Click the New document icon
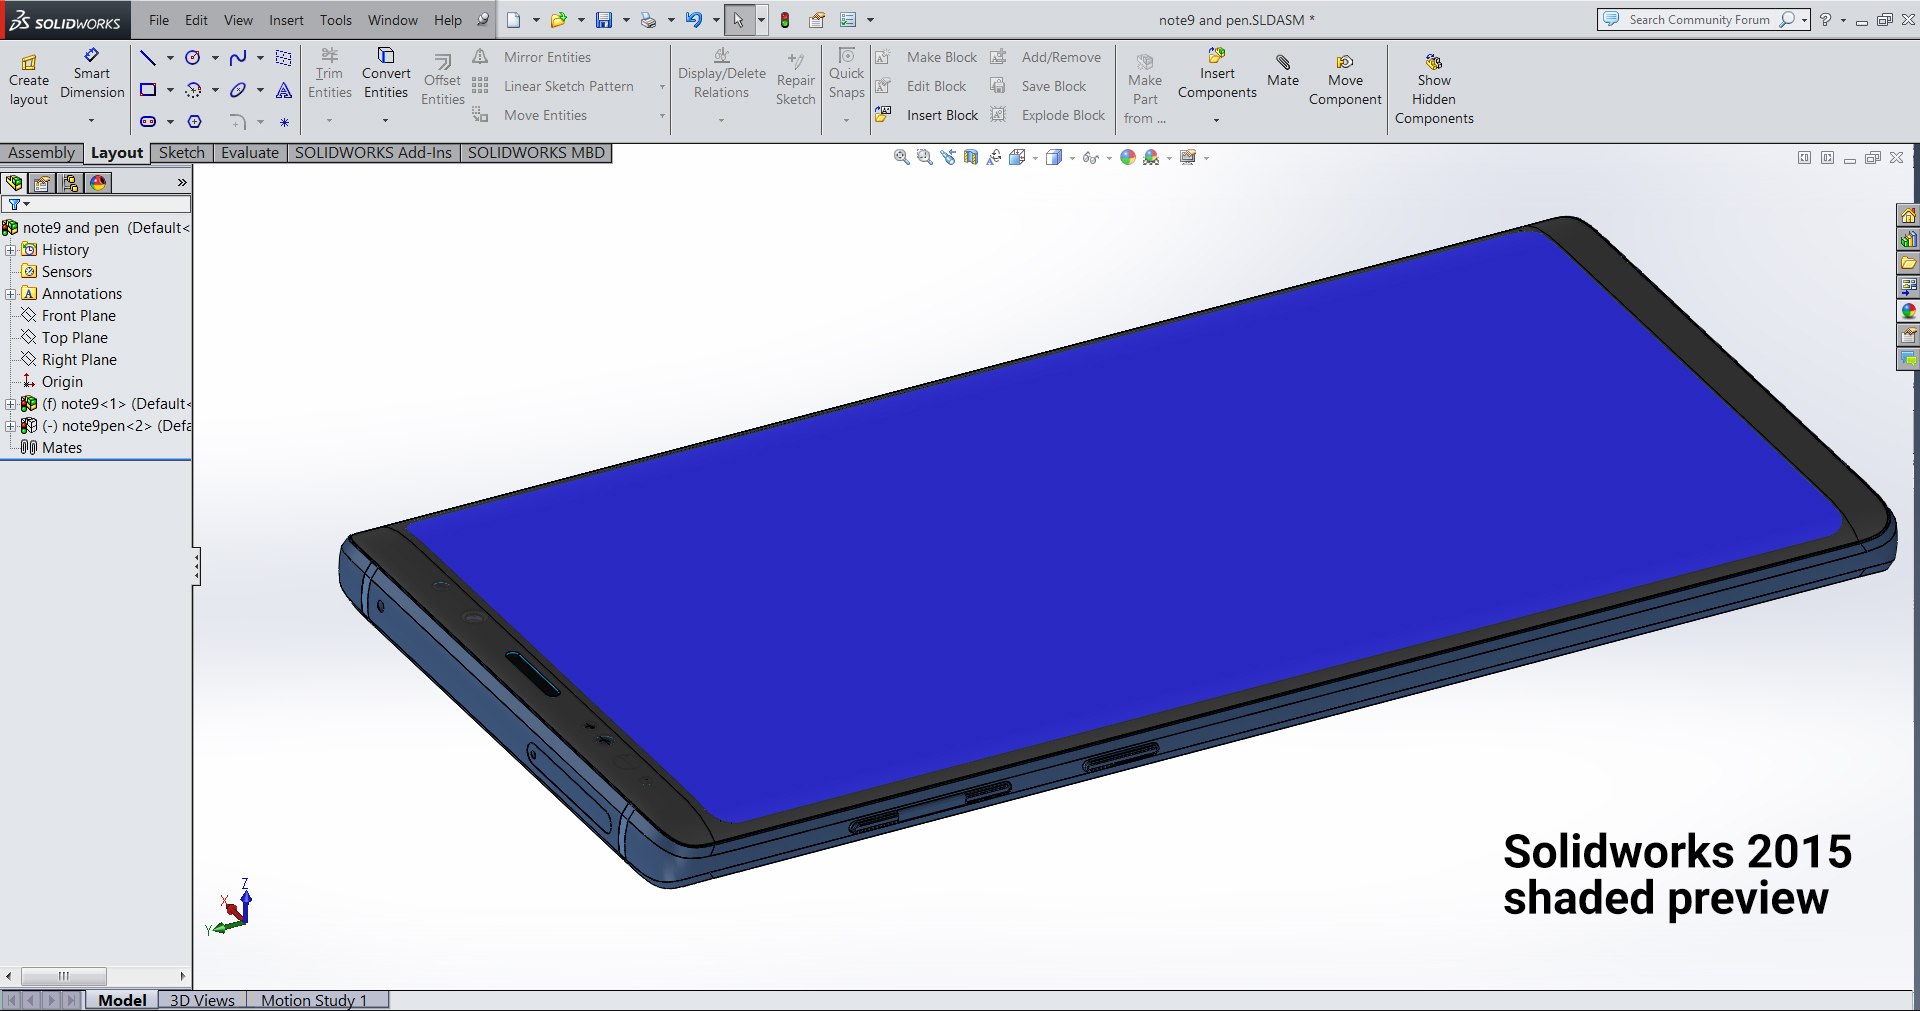 (x=514, y=20)
